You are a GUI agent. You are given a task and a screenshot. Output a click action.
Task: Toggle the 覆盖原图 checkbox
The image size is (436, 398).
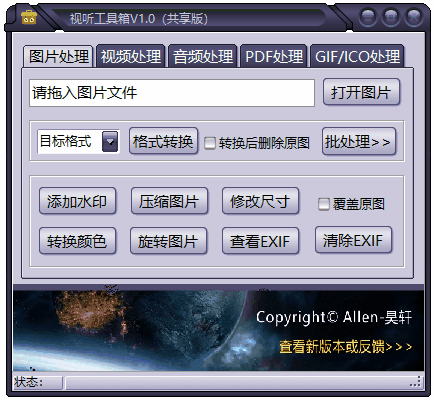pos(324,204)
